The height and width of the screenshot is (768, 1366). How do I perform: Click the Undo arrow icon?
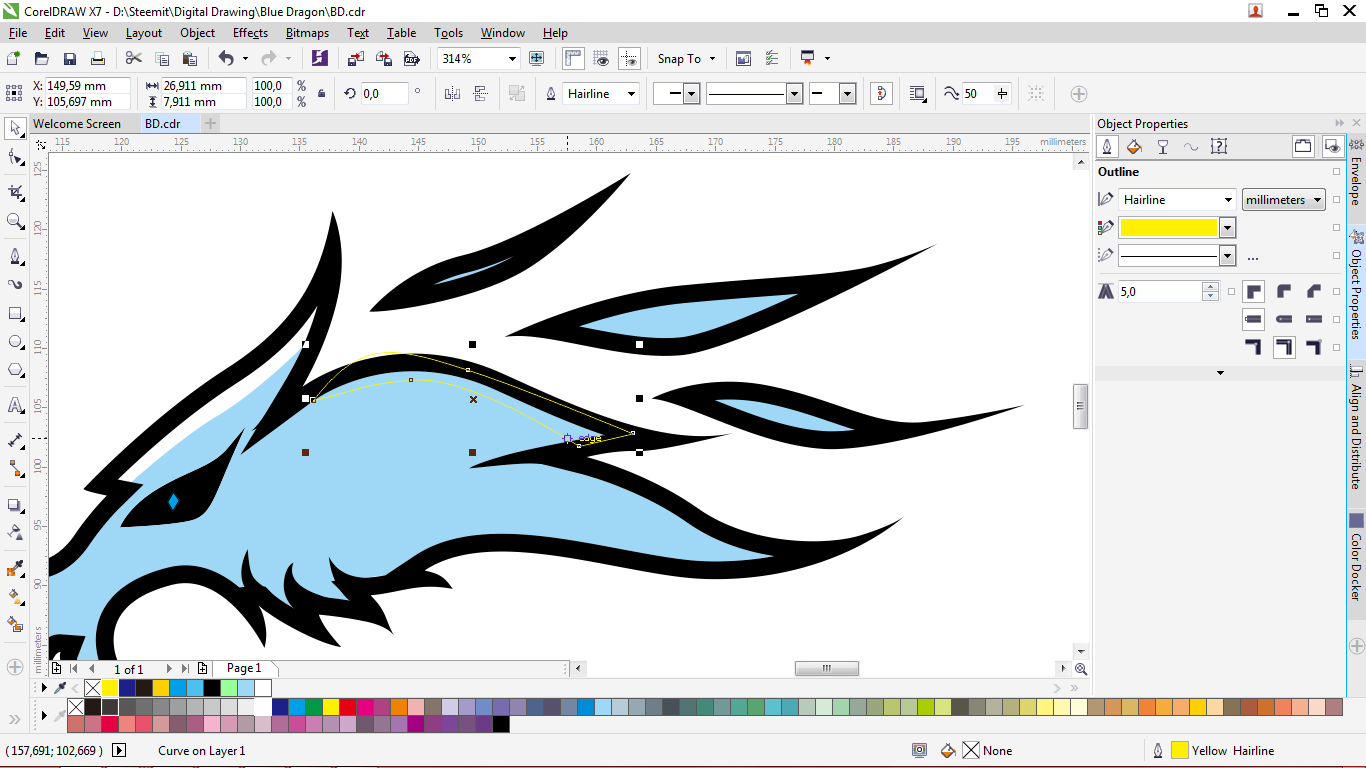[225, 59]
